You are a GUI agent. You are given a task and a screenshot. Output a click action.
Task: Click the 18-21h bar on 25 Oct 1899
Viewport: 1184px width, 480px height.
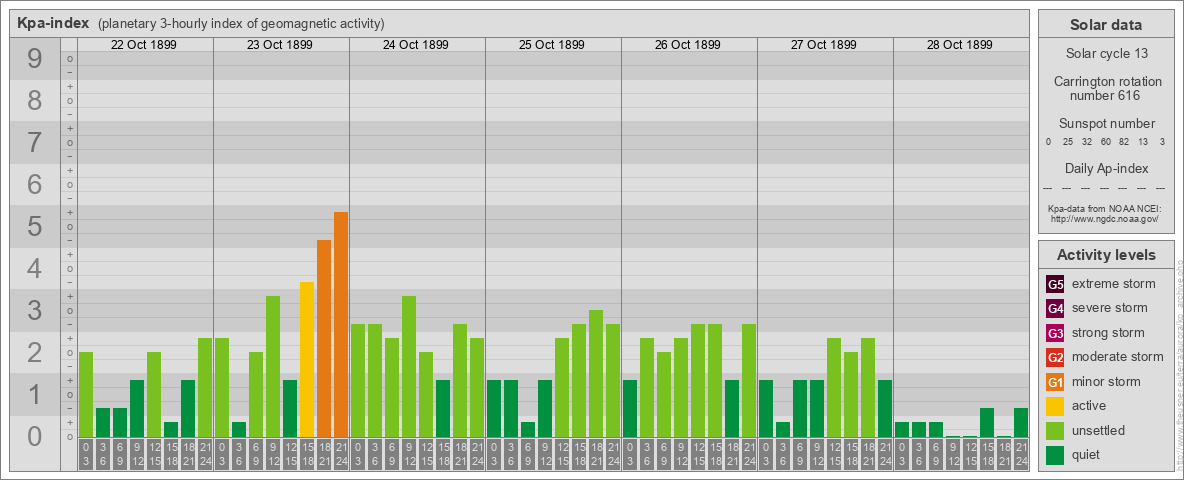596,374
